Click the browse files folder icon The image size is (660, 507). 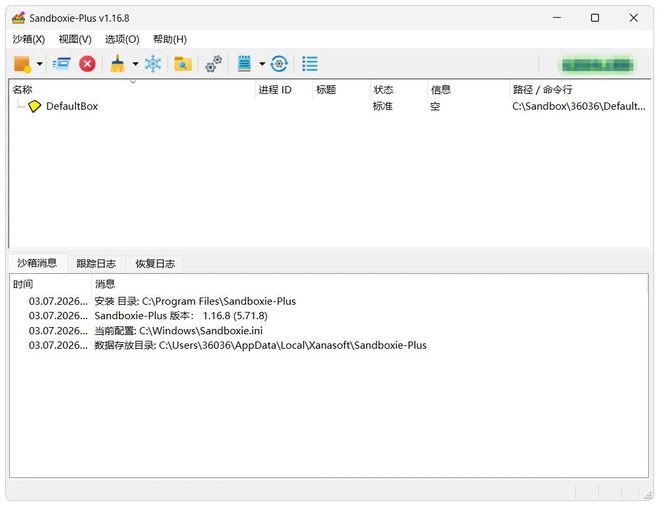[183, 64]
